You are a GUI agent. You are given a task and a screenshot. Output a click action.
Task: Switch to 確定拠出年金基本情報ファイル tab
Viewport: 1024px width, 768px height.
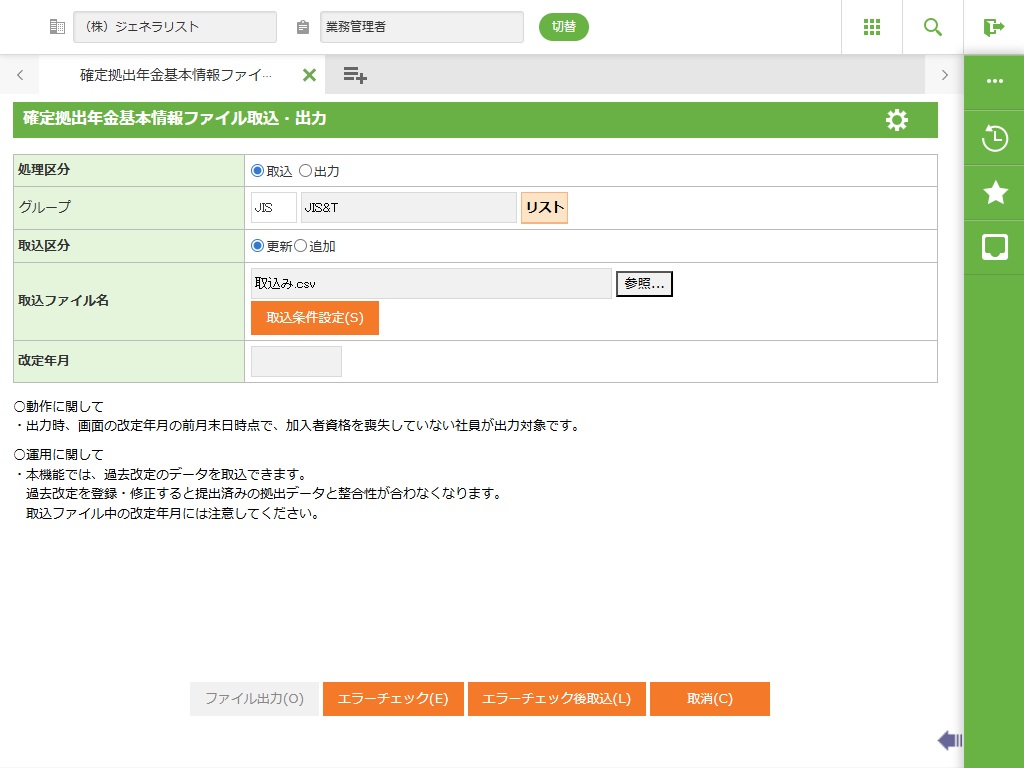(x=175, y=75)
